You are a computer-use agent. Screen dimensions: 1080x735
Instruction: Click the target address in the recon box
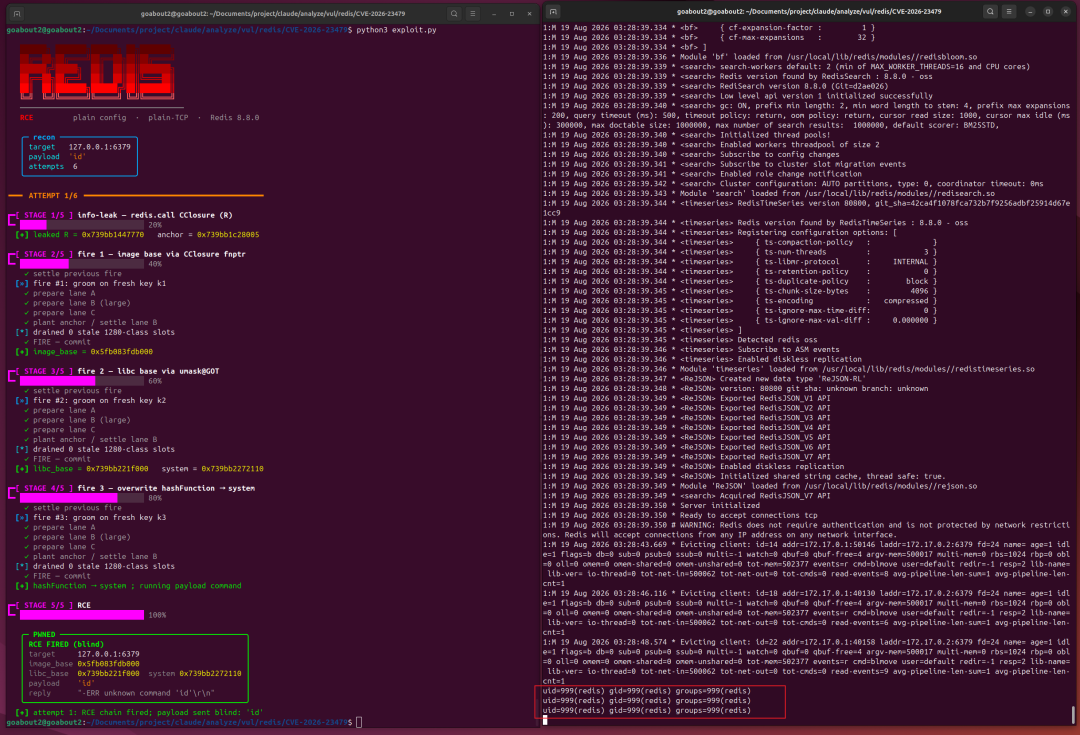pos(99,147)
